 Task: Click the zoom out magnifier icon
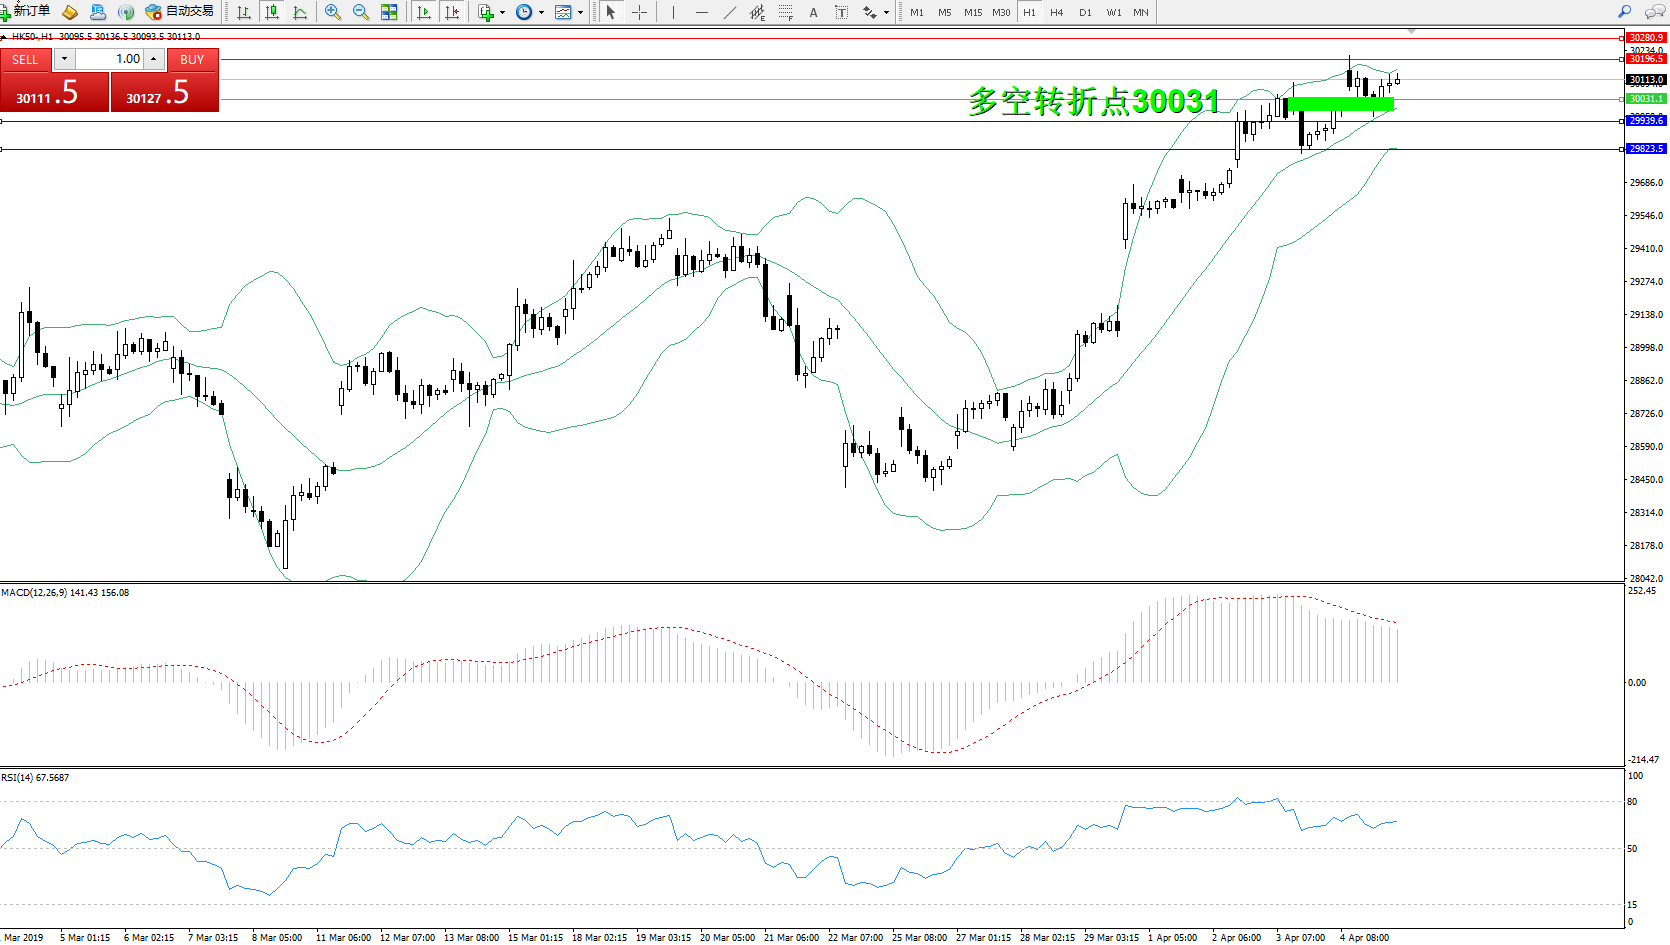click(x=361, y=12)
